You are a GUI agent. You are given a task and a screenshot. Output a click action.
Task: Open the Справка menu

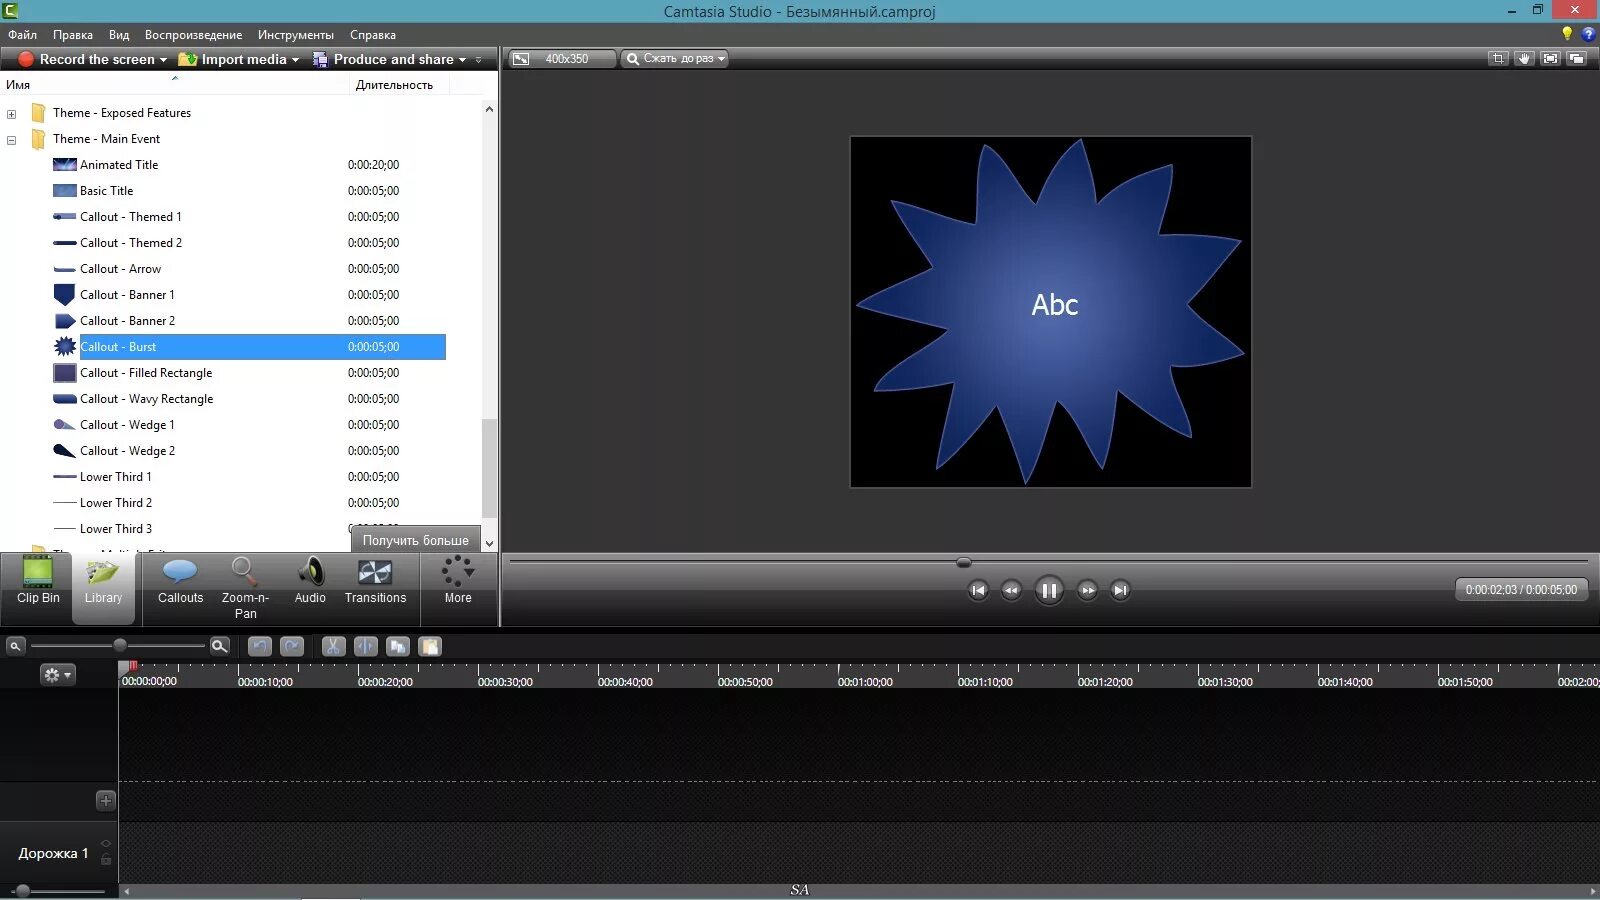pyautogui.click(x=373, y=35)
